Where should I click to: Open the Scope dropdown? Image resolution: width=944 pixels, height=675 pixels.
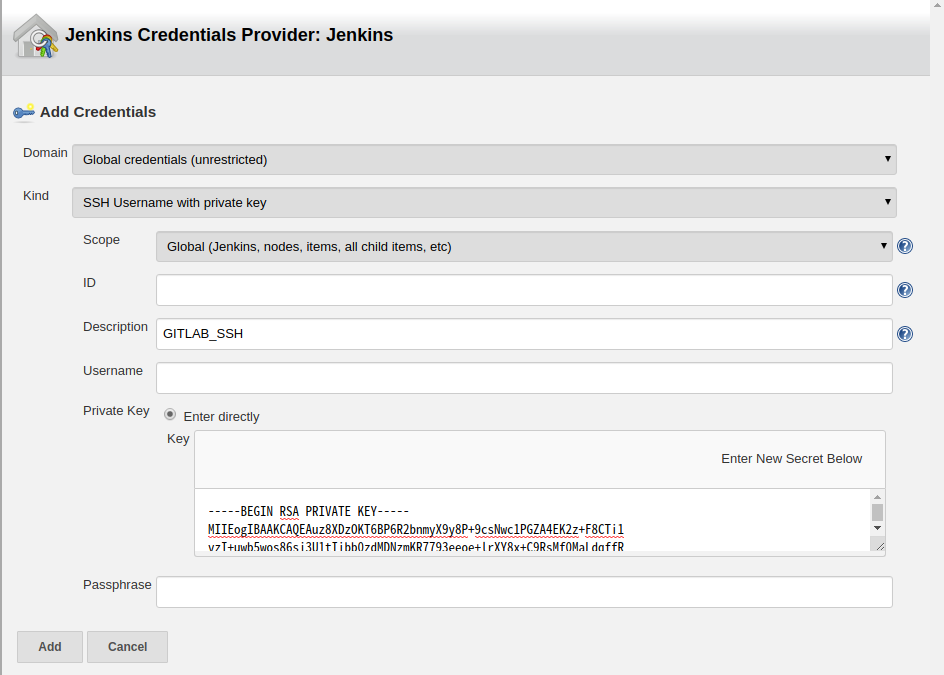tap(524, 246)
